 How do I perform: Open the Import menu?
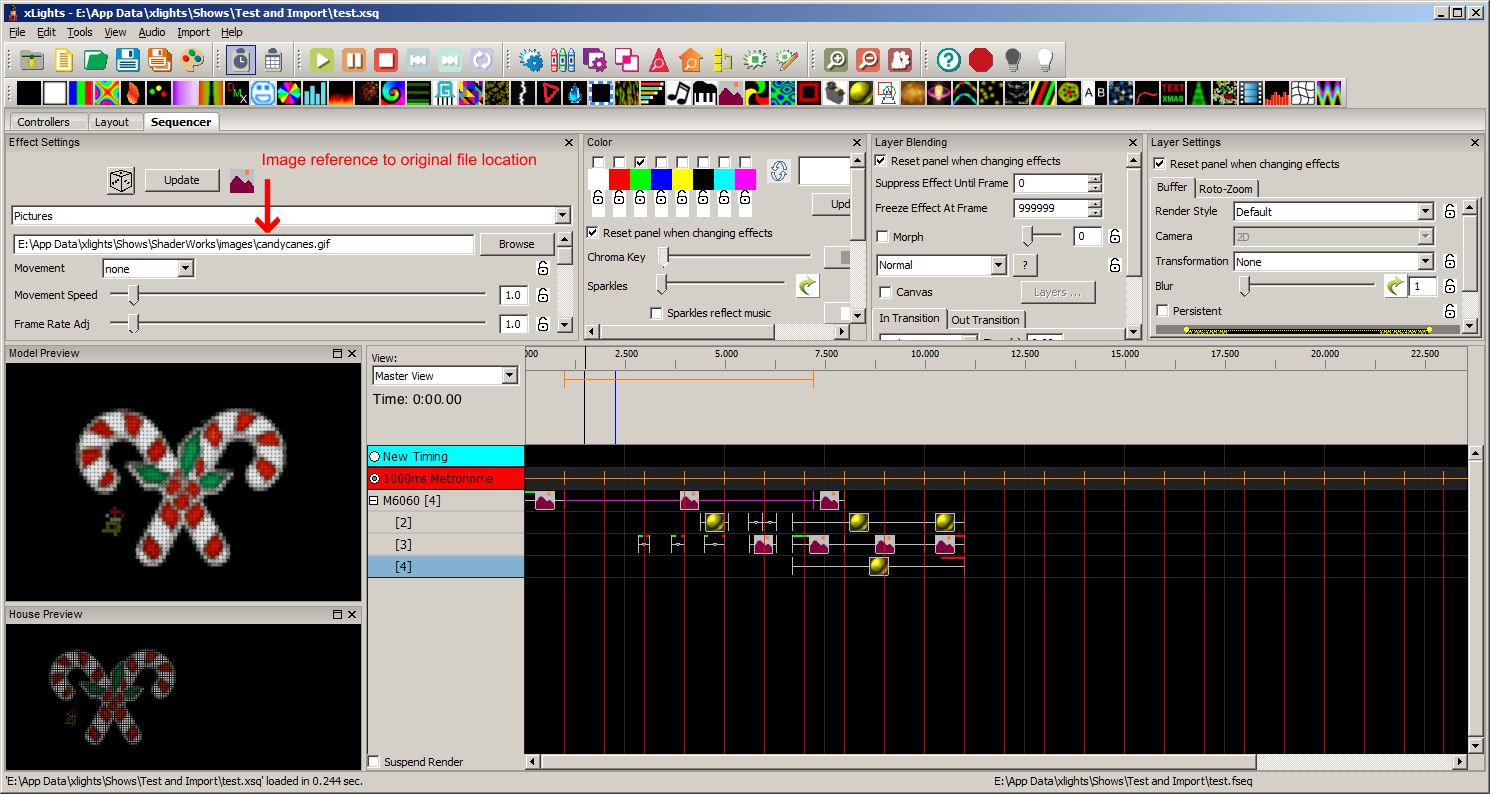tap(193, 32)
